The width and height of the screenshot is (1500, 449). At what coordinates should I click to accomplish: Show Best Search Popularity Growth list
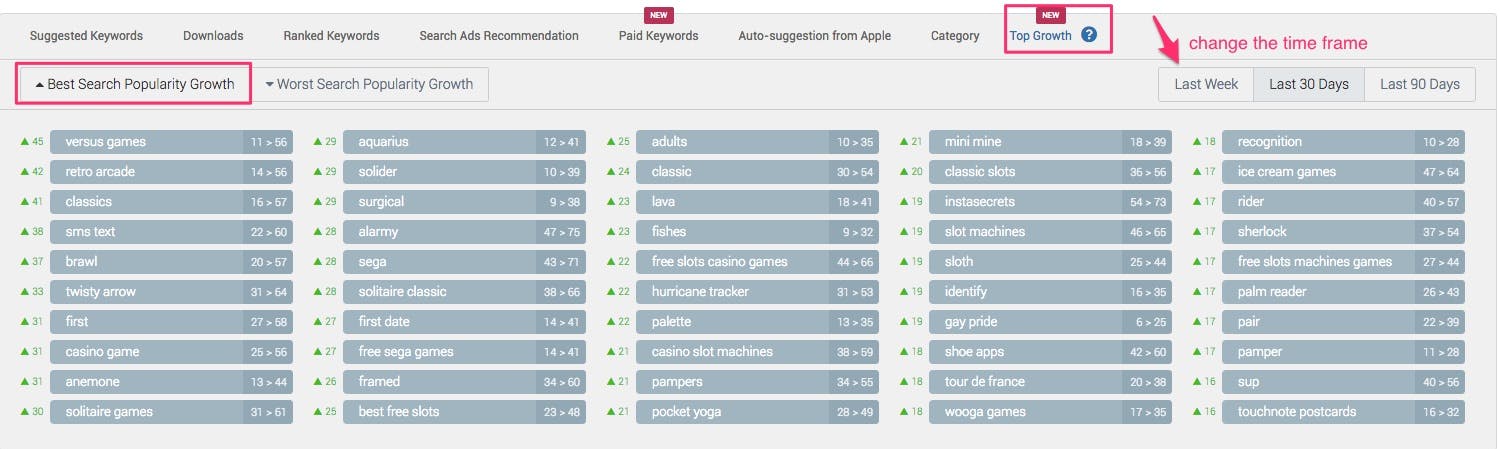click(x=134, y=84)
